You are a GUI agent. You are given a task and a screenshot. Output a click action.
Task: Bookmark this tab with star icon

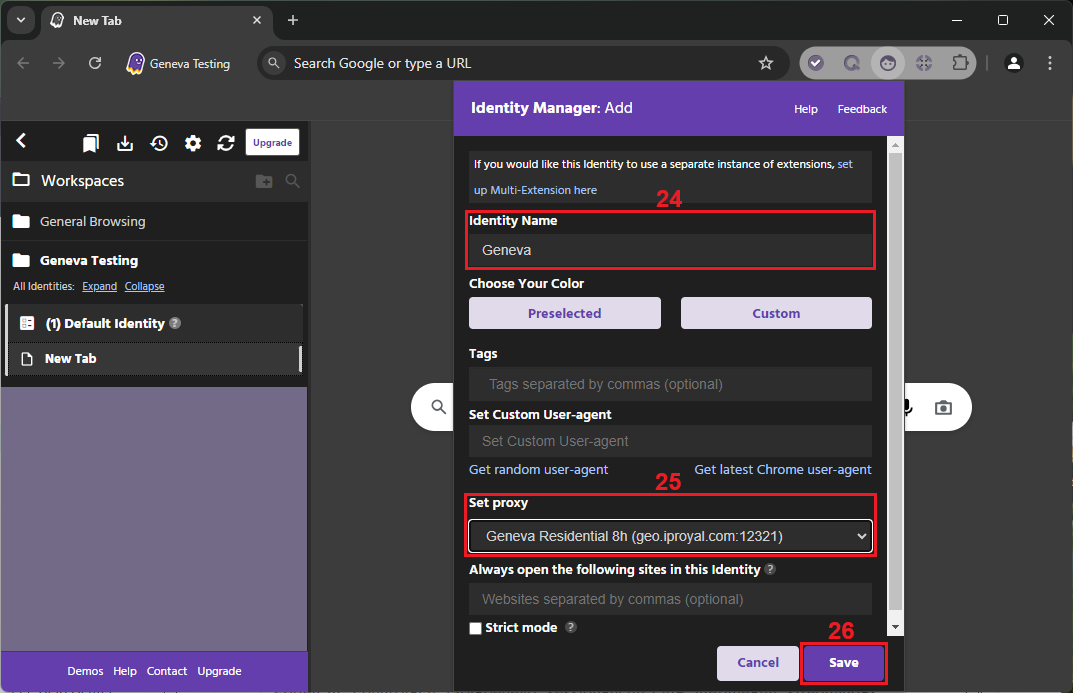766,63
